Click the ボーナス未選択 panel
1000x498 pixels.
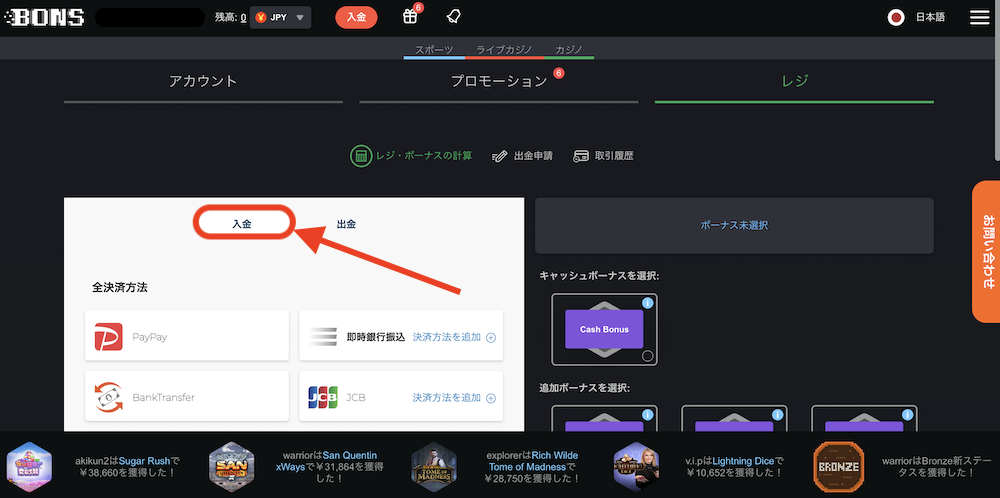734,226
